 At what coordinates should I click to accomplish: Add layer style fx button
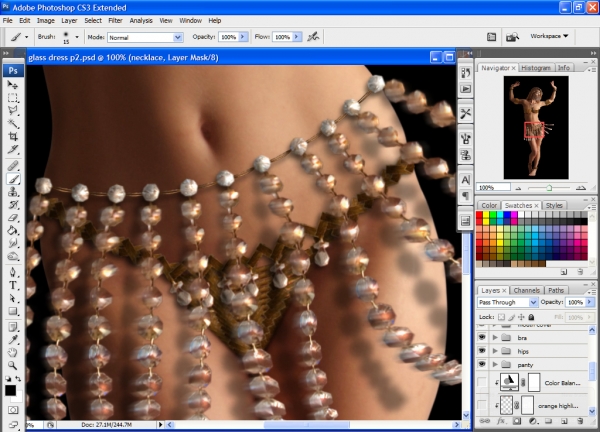coord(501,421)
